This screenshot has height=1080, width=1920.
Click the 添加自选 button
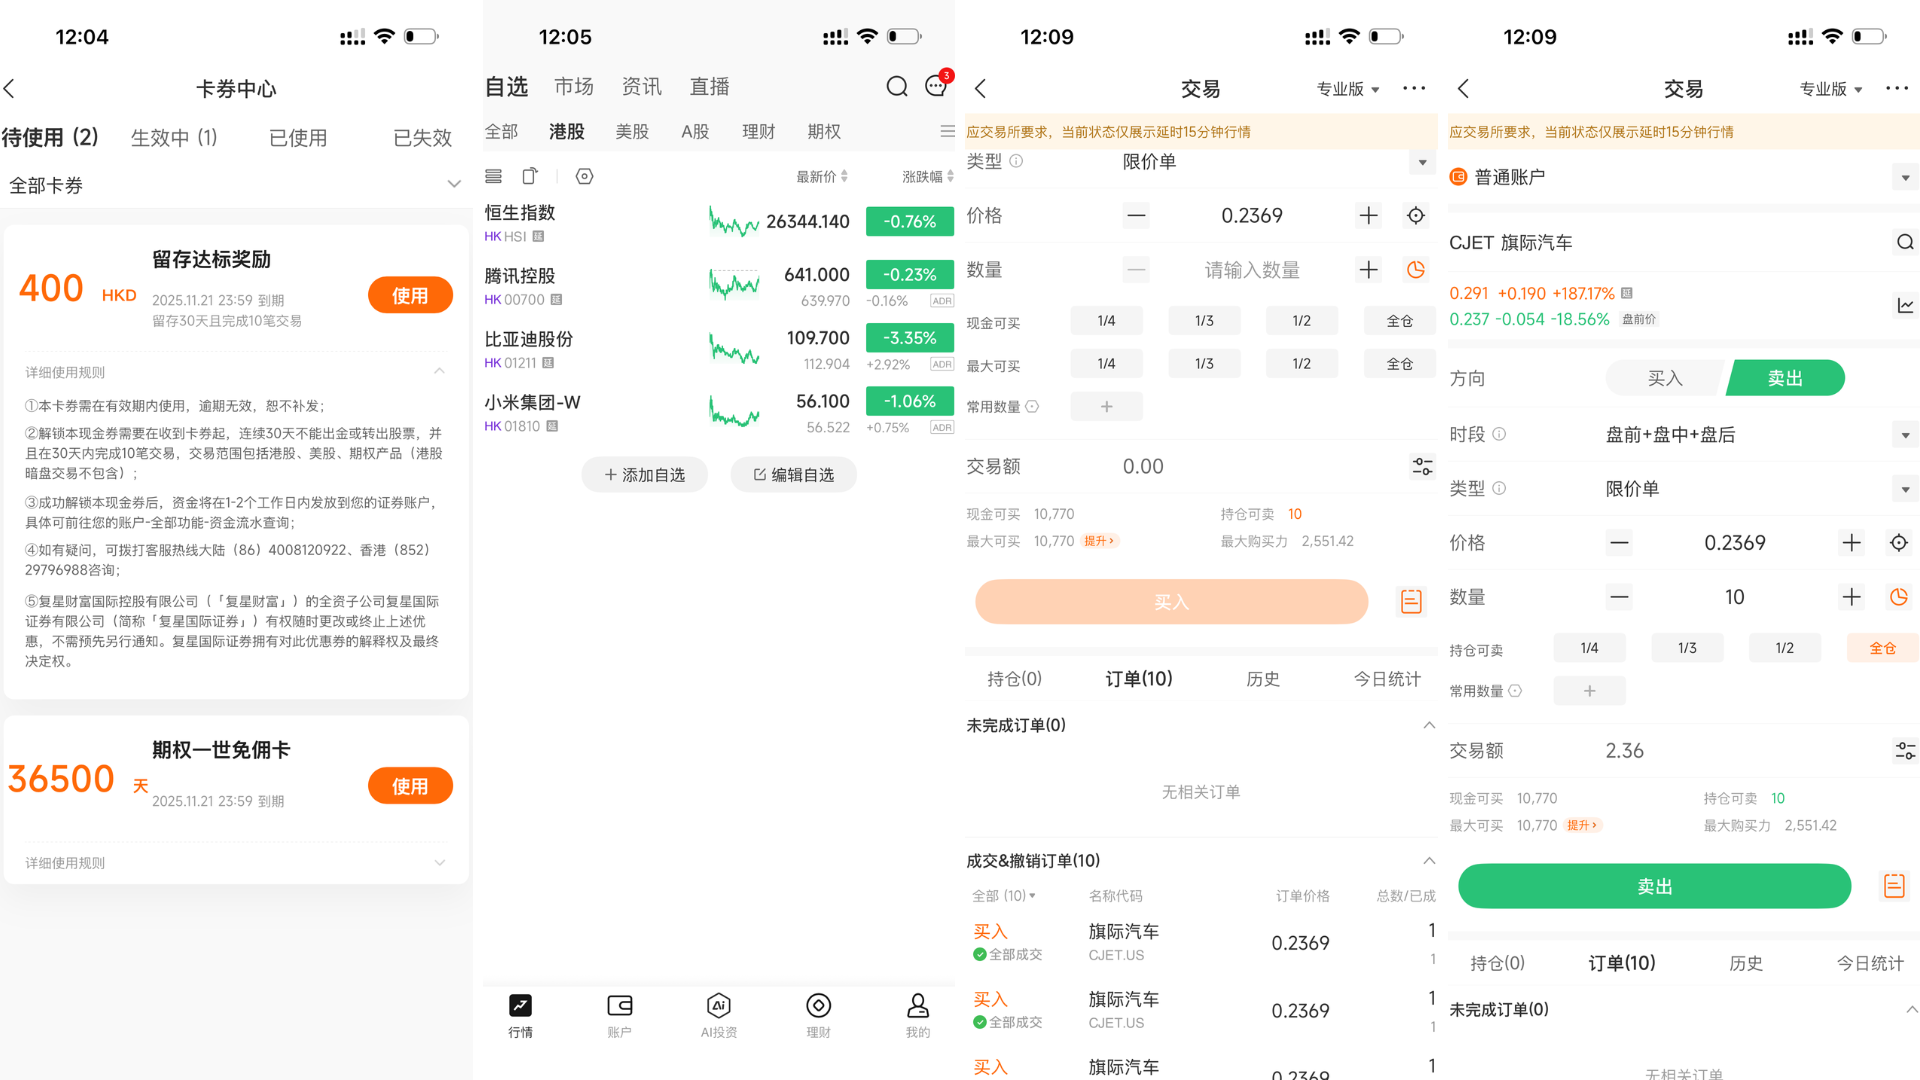(x=644, y=475)
